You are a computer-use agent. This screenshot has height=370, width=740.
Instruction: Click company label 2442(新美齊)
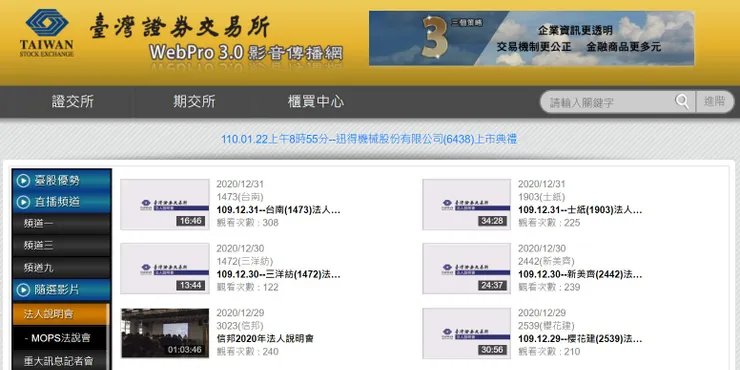[546, 261]
